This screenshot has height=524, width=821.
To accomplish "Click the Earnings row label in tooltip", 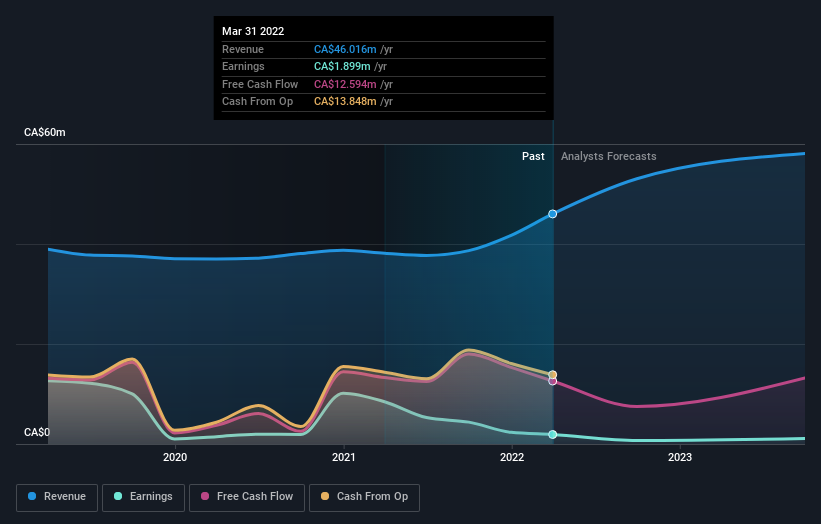I will coord(243,66).
